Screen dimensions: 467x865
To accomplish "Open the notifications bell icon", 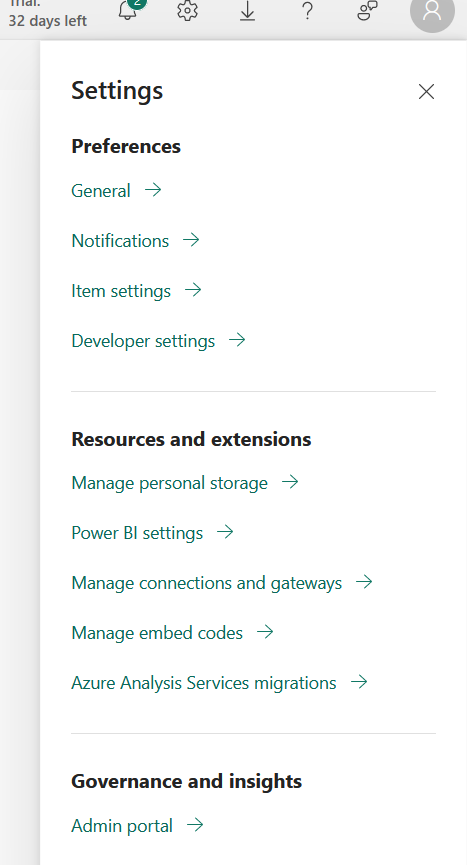I will point(128,10).
